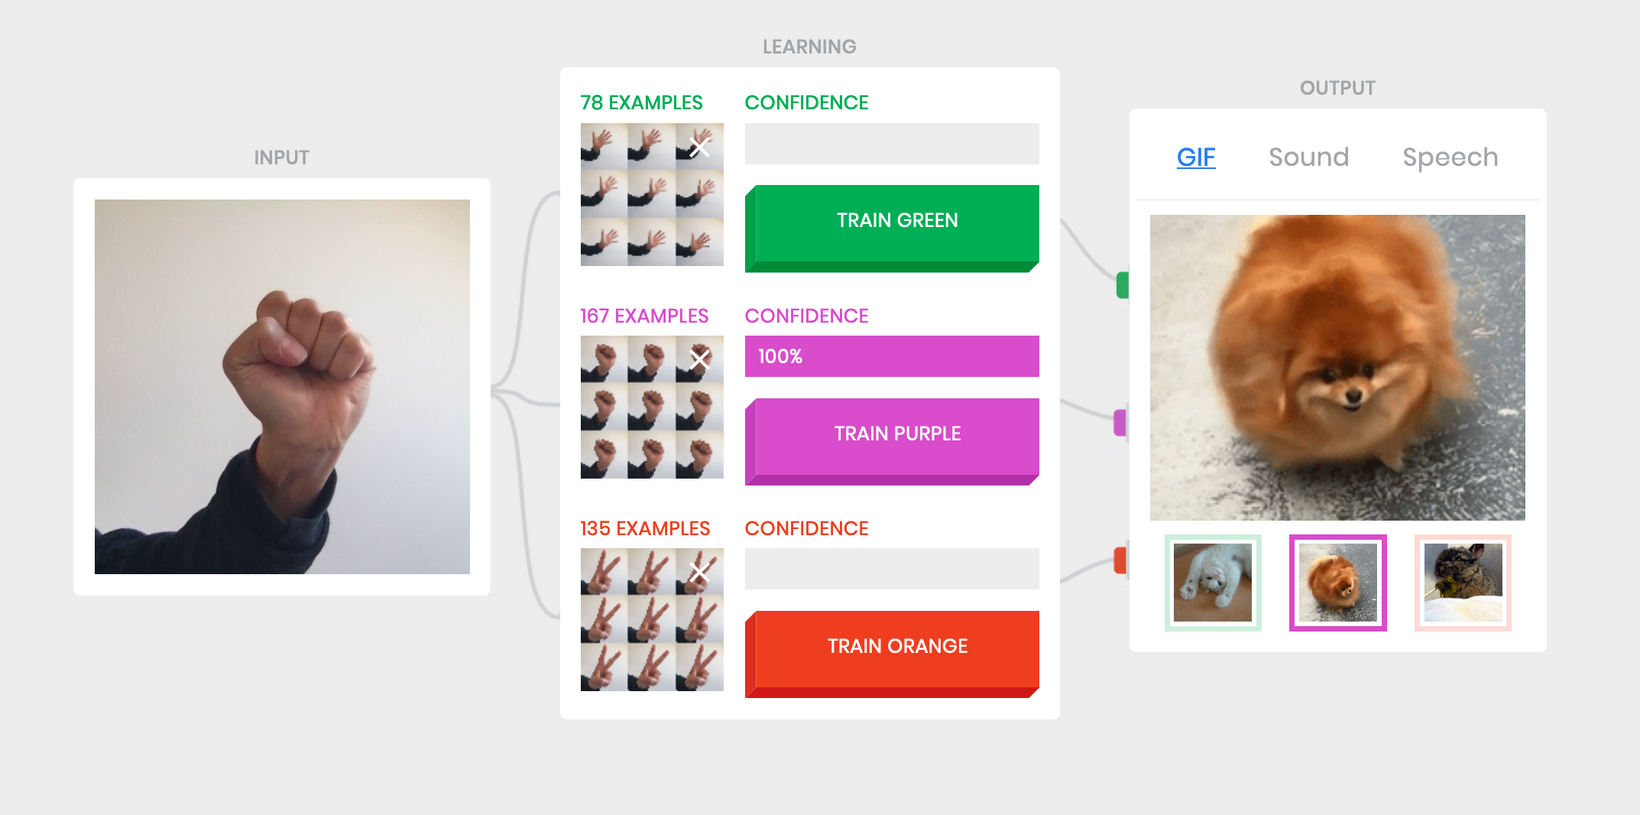The width and height of the screenshot is (1640, 815).
Task: Switch to the GIF output tab
Action: click(1196, 157)
